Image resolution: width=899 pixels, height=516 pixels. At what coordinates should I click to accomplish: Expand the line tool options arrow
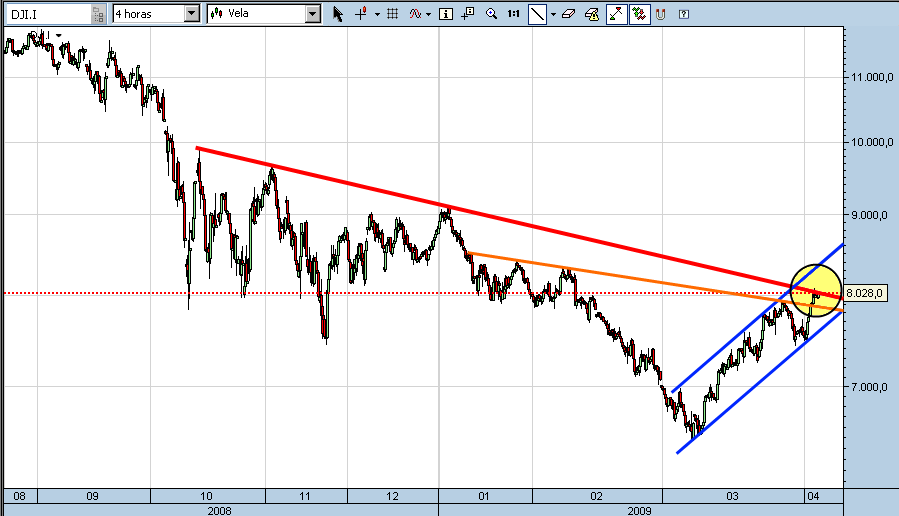tap(553, 14)
